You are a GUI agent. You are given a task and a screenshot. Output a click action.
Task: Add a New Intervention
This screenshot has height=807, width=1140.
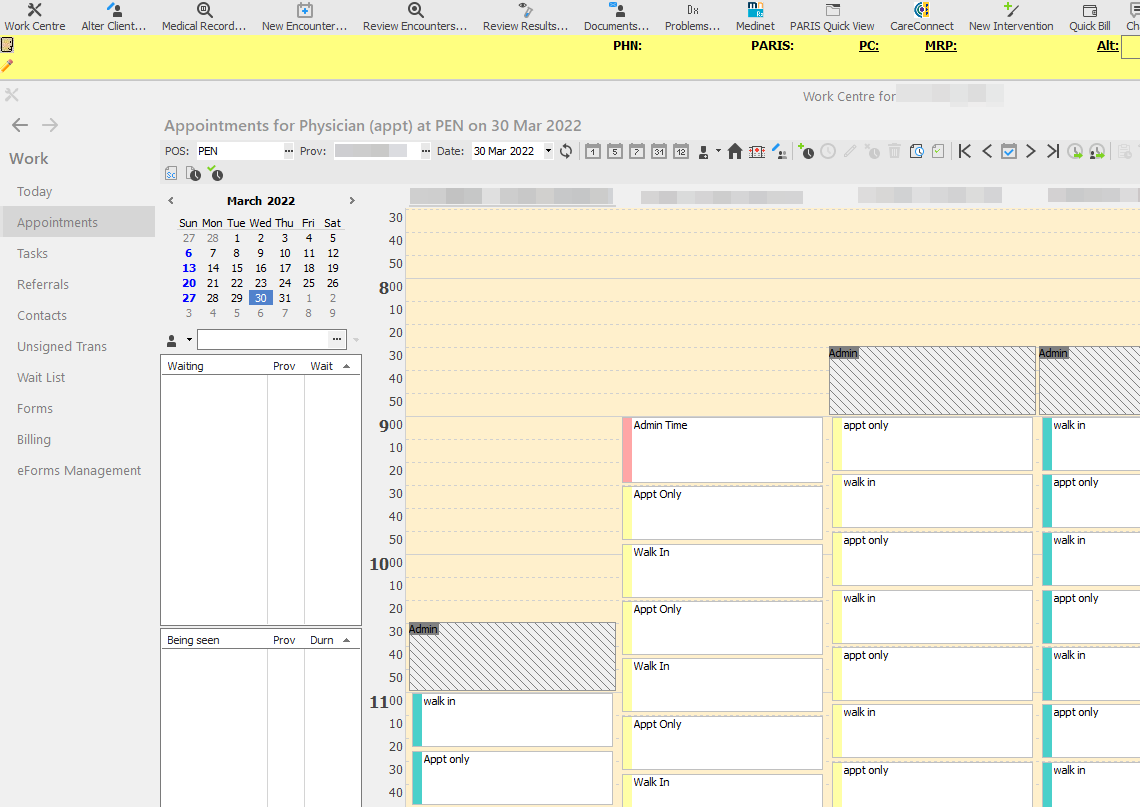pyautogui.click(x=1011, y=15)
